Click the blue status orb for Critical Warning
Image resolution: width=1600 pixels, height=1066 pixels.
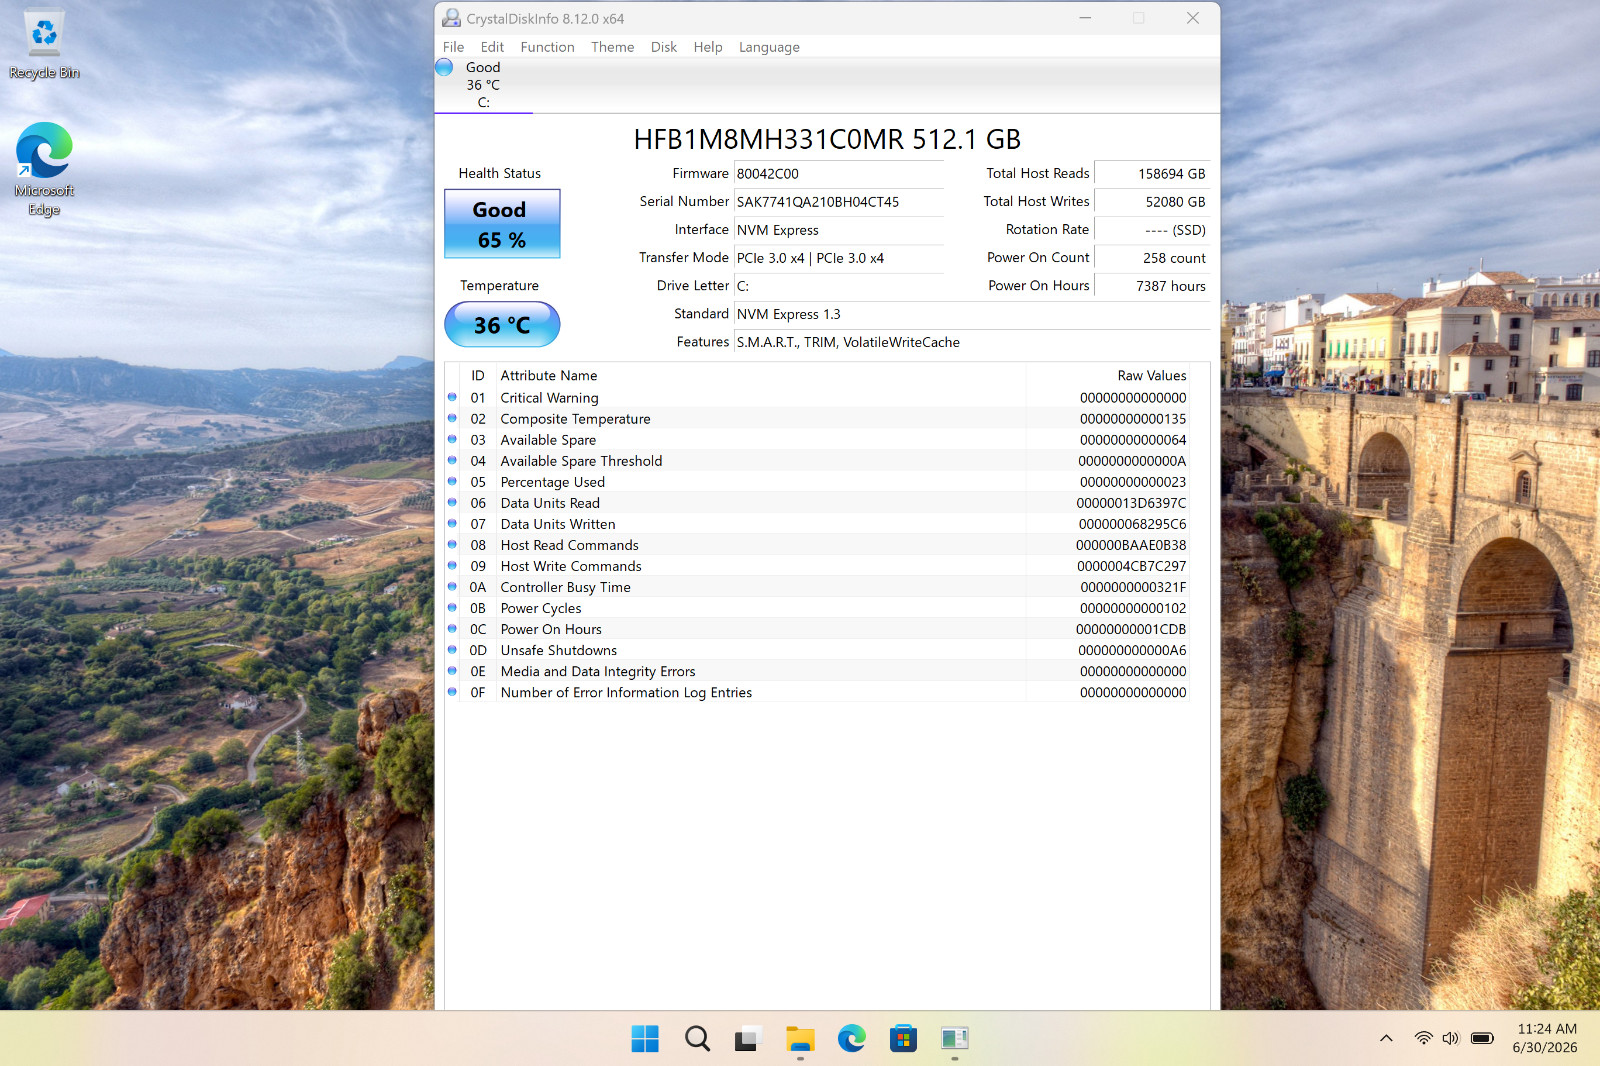pos(452,397)
